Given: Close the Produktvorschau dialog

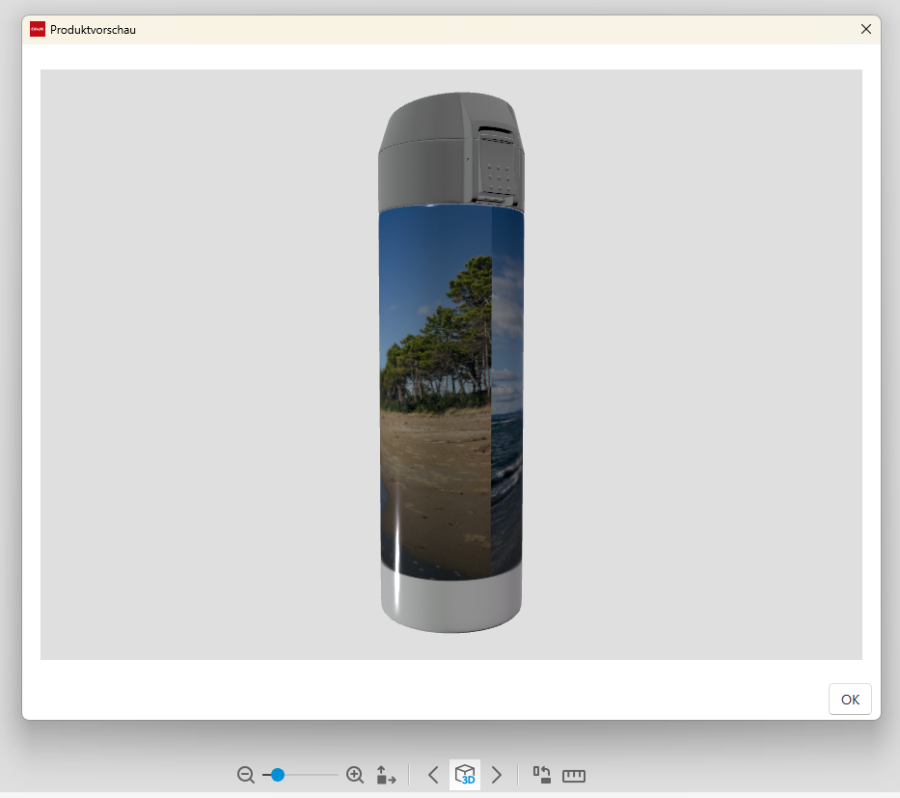Looking at the screenshot, I should (866, 29).
